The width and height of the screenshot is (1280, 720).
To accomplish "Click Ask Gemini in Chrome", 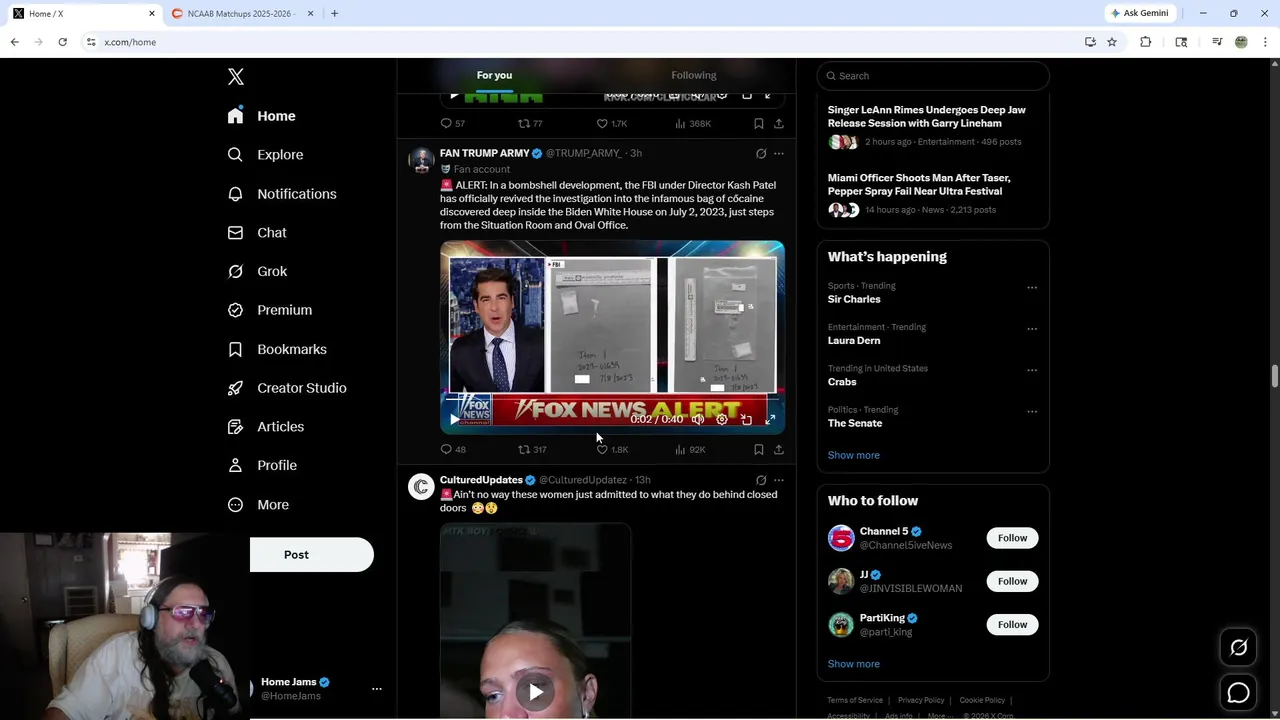I will click(1139, 13).
